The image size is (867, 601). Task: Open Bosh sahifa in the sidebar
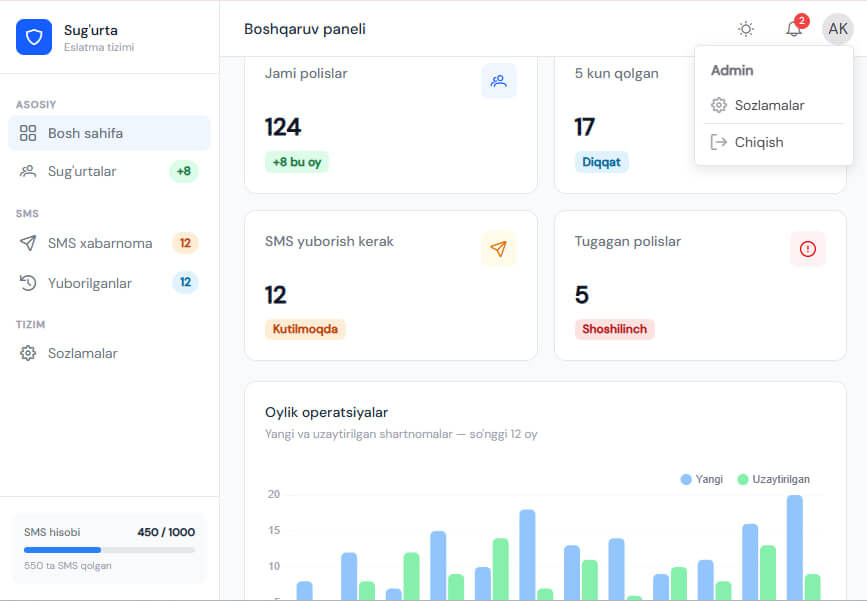pos(109,133)
